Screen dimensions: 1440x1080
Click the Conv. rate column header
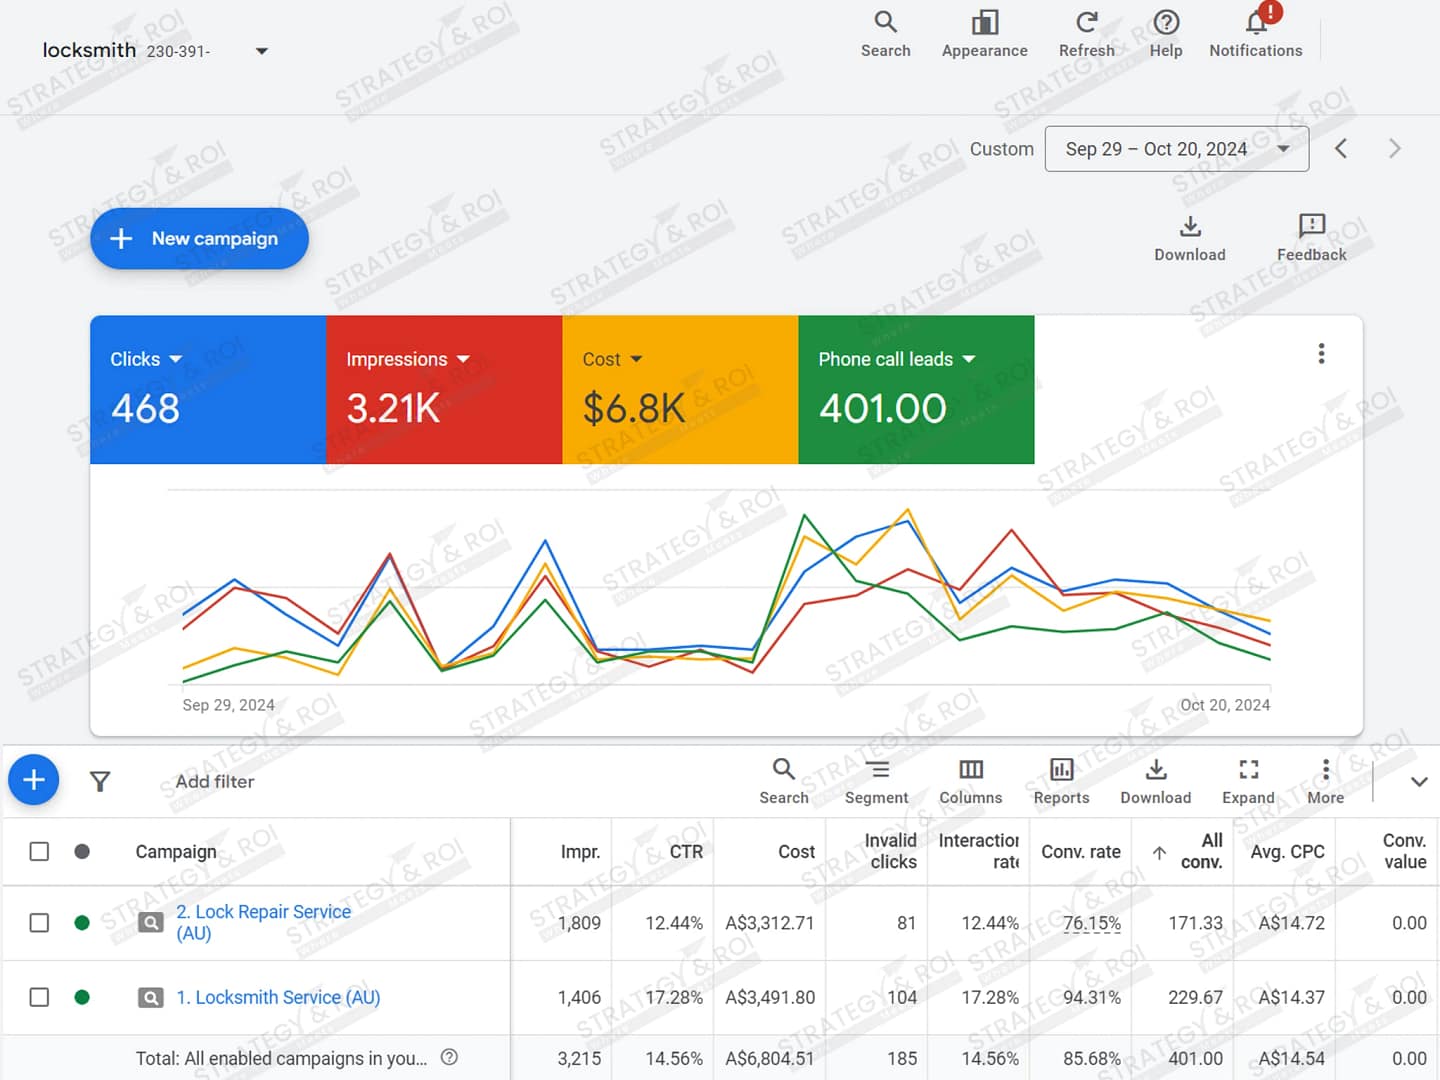coord(1080,852)
